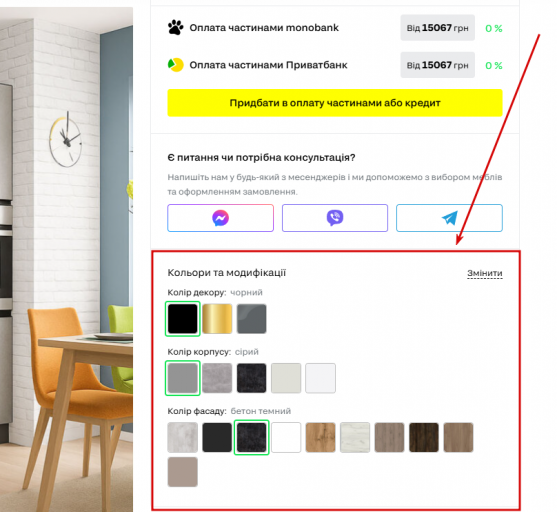Pick selected dark concrete facade swatch
Viewport: 557px width, 512px height.
pyautogui.click(x=252, y=437)
